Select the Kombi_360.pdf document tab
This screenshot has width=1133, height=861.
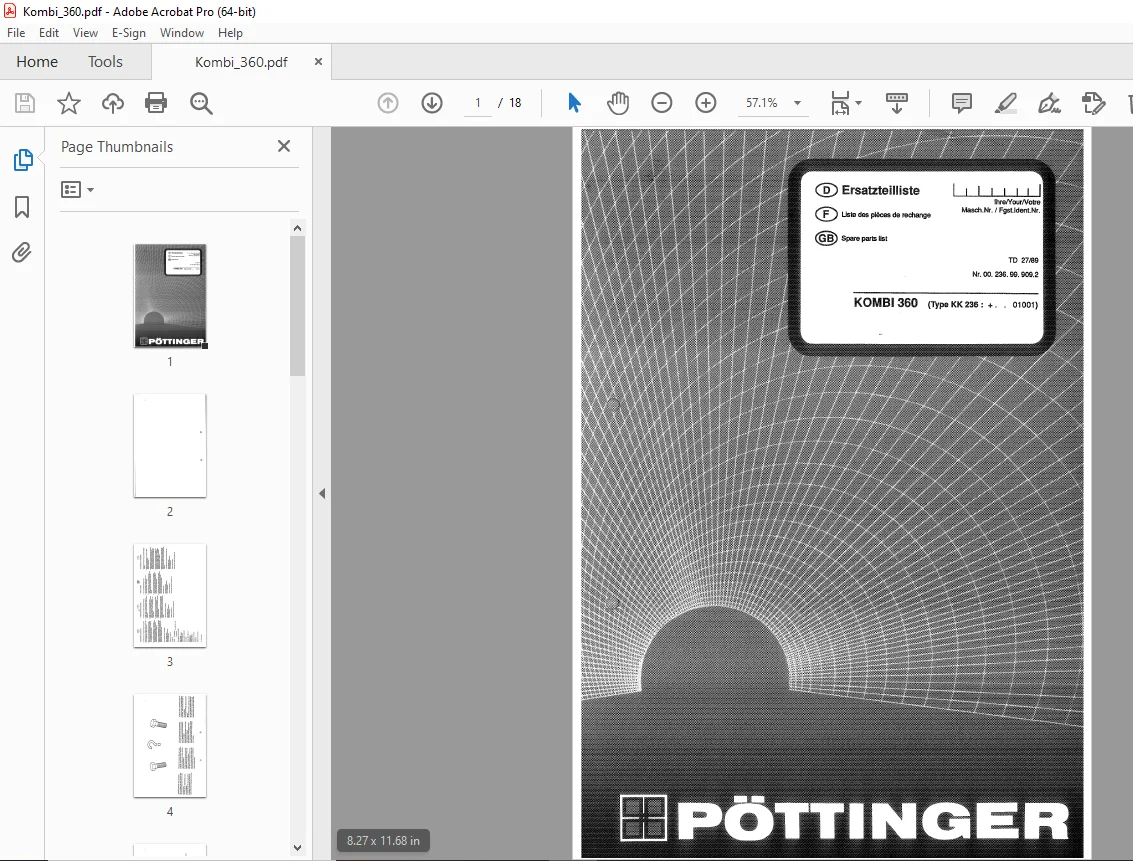(241, 62)
